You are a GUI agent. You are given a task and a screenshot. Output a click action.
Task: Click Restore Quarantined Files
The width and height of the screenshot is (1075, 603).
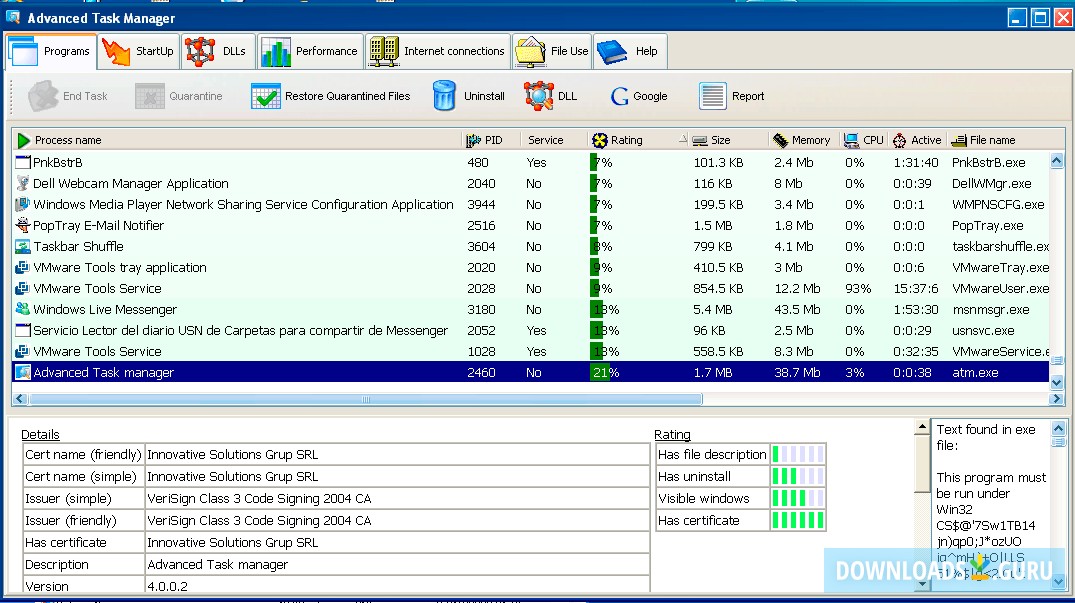[x=330, y=96]
